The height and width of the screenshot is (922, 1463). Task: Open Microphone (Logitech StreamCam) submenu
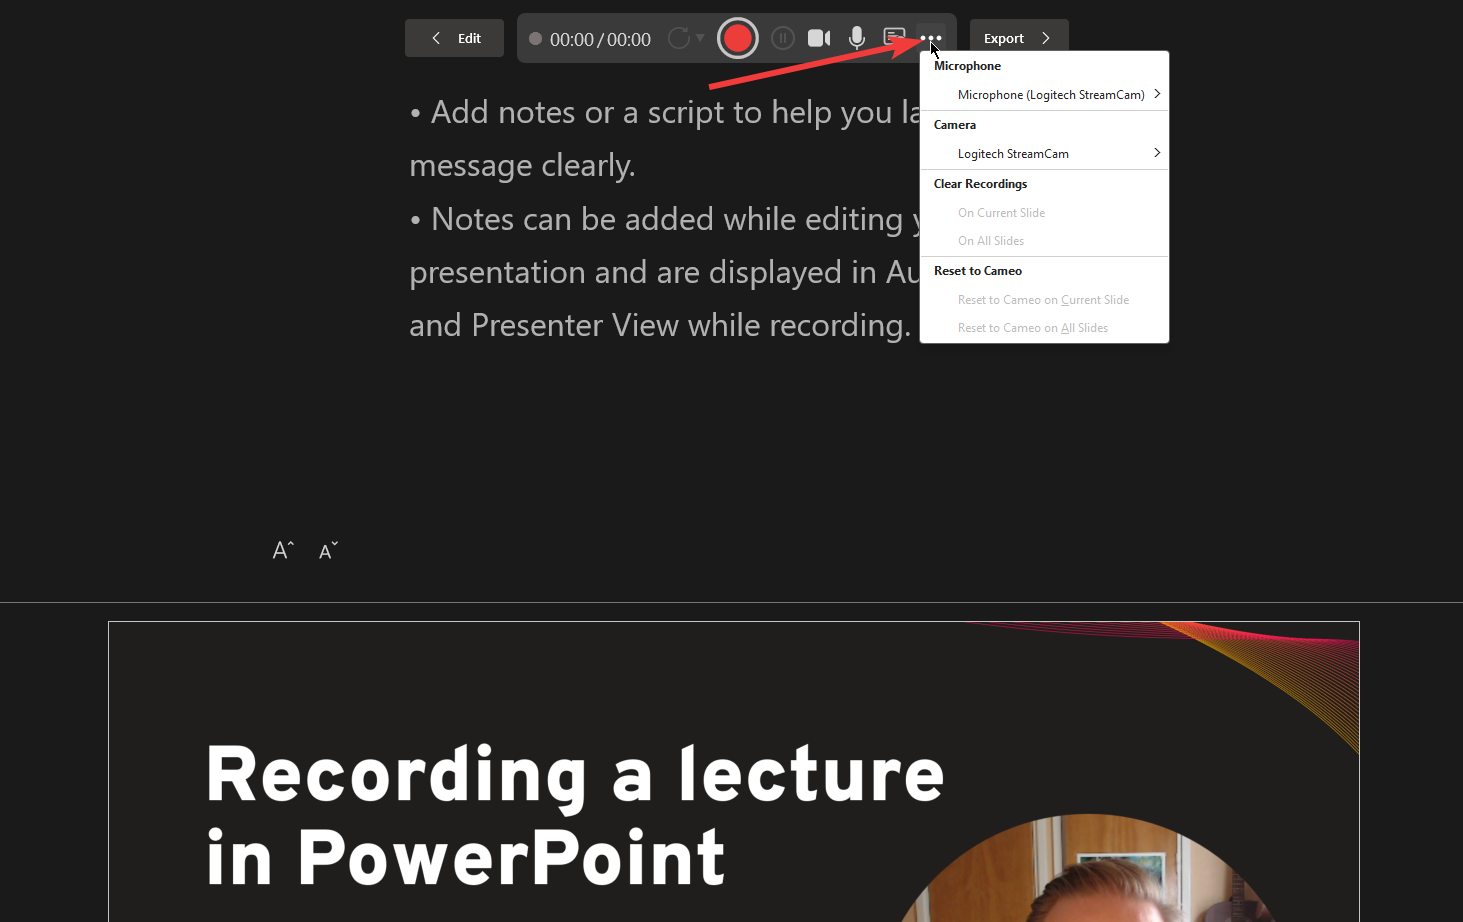1044,95
